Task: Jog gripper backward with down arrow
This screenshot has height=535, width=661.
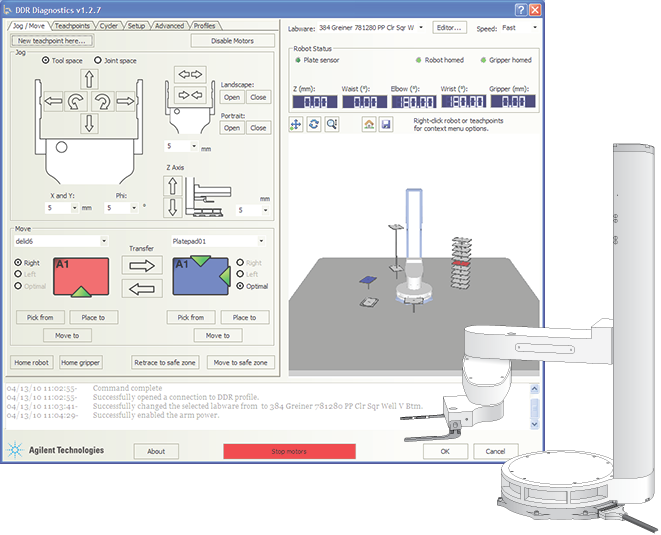Action: coord(89,124)
